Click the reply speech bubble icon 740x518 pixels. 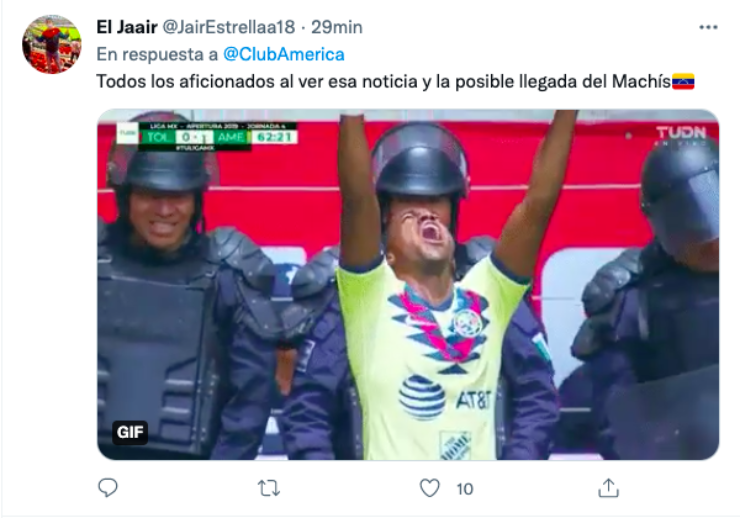point(108,488)
